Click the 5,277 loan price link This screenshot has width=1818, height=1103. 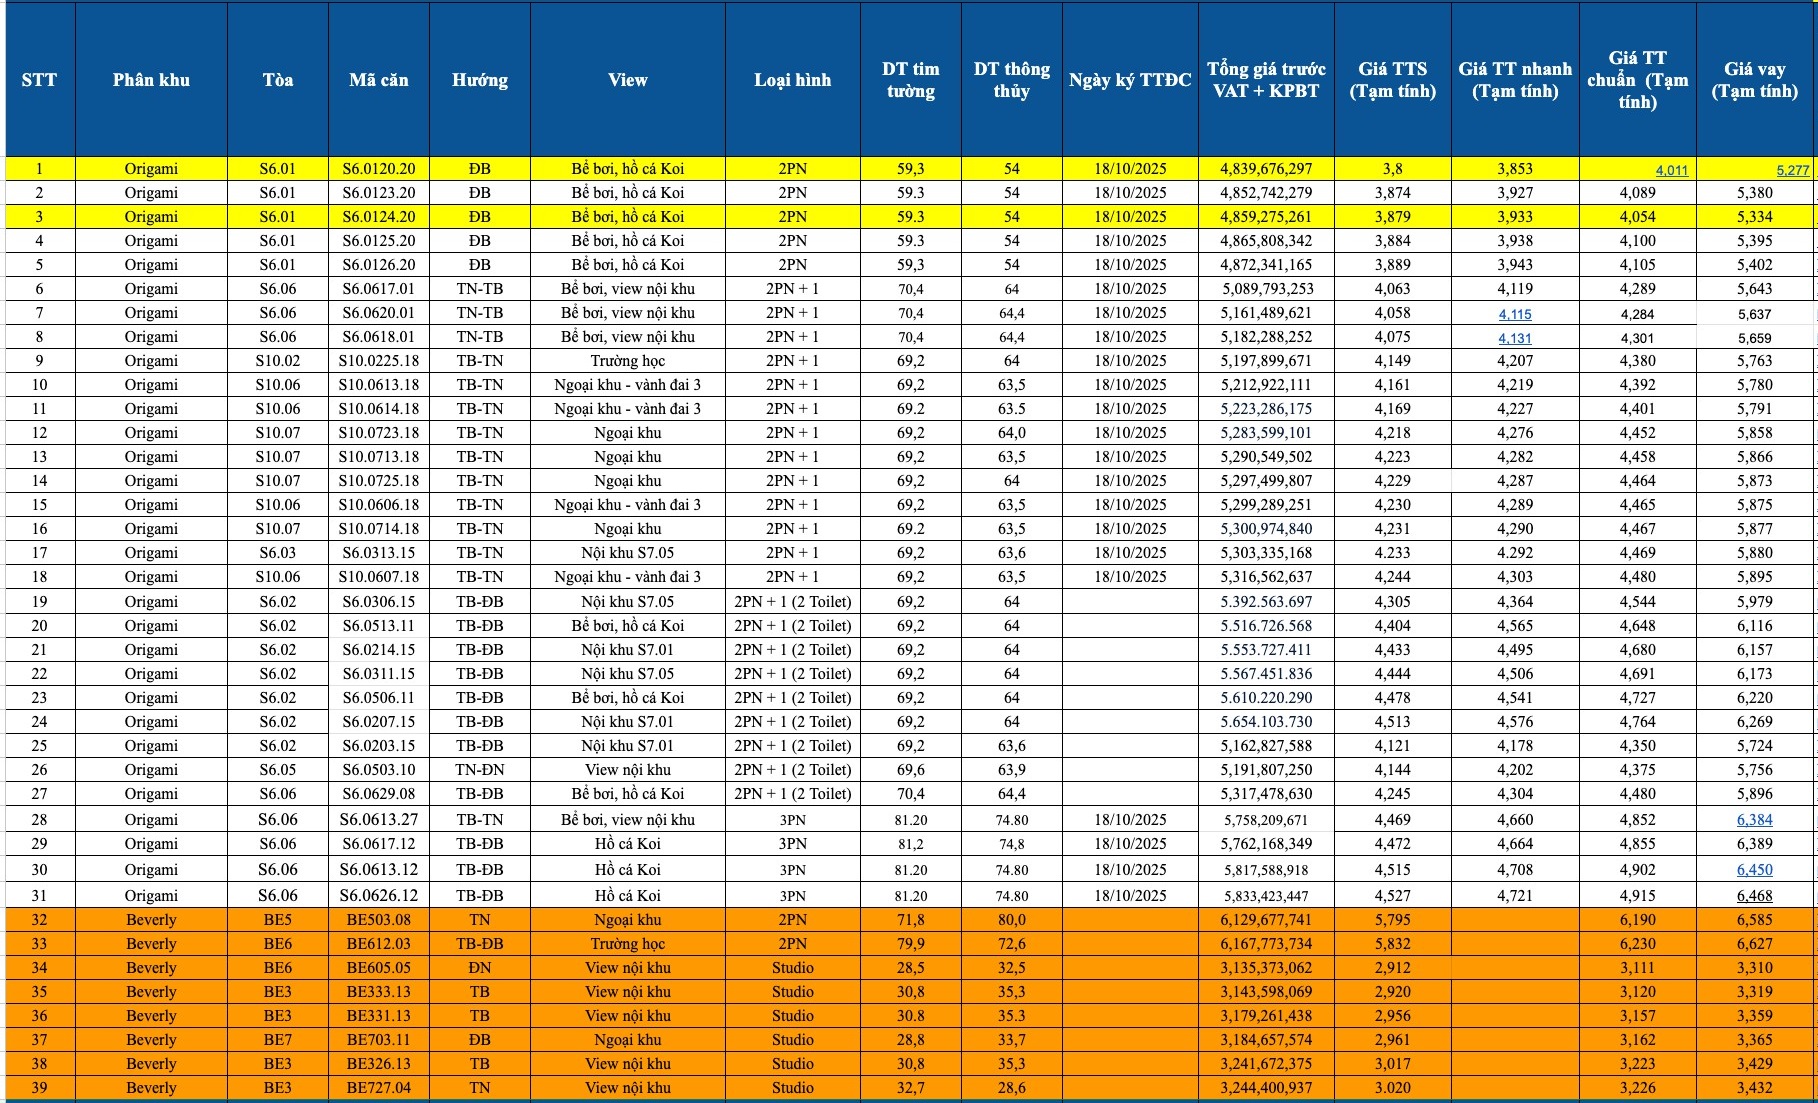tap(1792, 170)
